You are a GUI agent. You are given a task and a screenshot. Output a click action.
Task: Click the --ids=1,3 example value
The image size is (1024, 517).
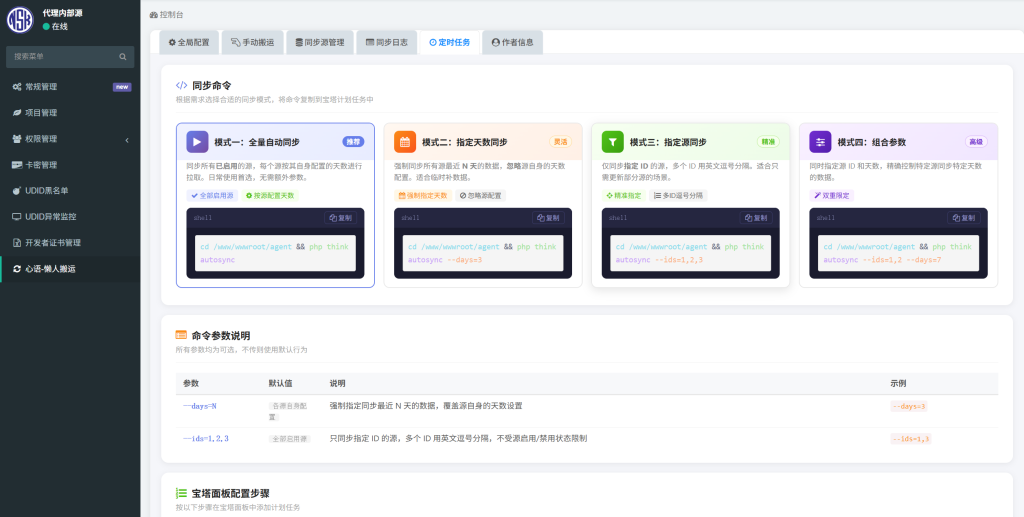tap(911, 439)
